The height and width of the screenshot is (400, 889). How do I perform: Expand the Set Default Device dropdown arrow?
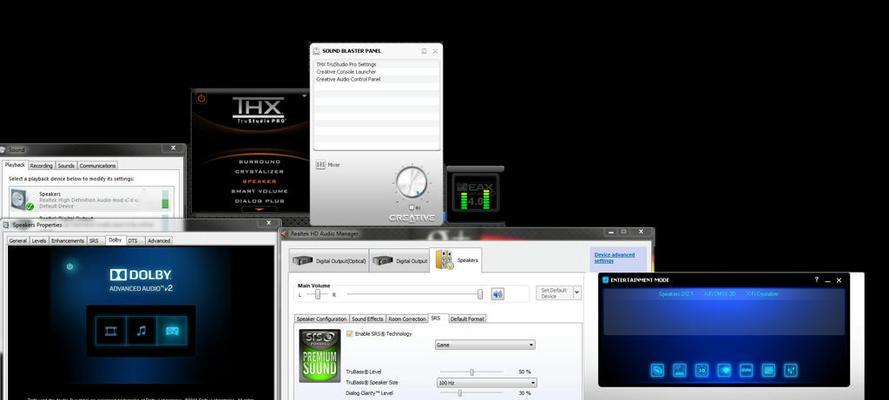[x=577, y=293]
